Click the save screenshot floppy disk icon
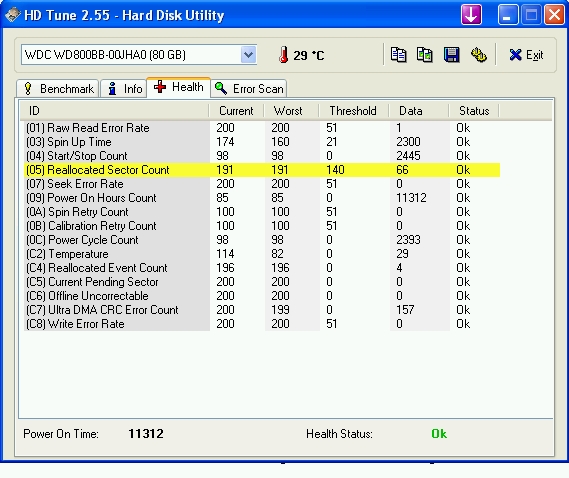569x478 pixels. coord(451,55)
